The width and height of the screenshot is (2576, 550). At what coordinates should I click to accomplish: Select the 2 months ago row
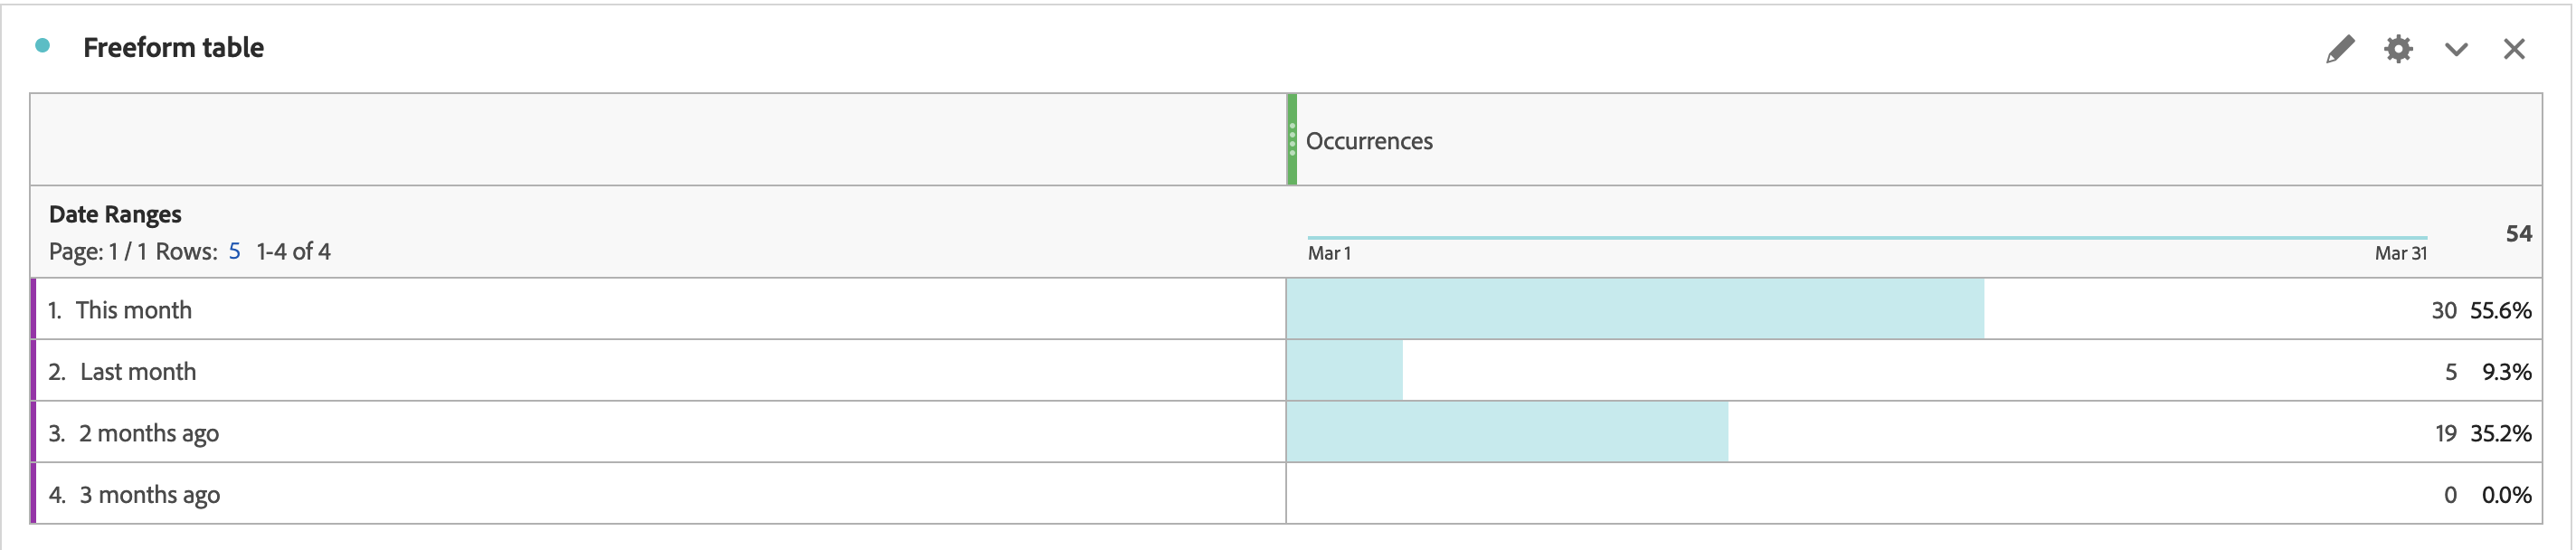coord(148,433)
